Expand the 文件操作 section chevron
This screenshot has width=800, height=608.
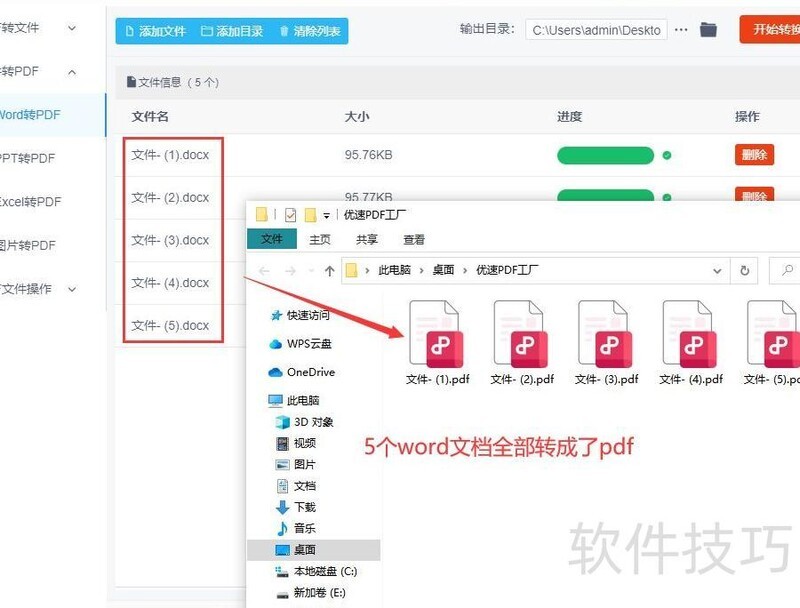(x=70, y=289)
